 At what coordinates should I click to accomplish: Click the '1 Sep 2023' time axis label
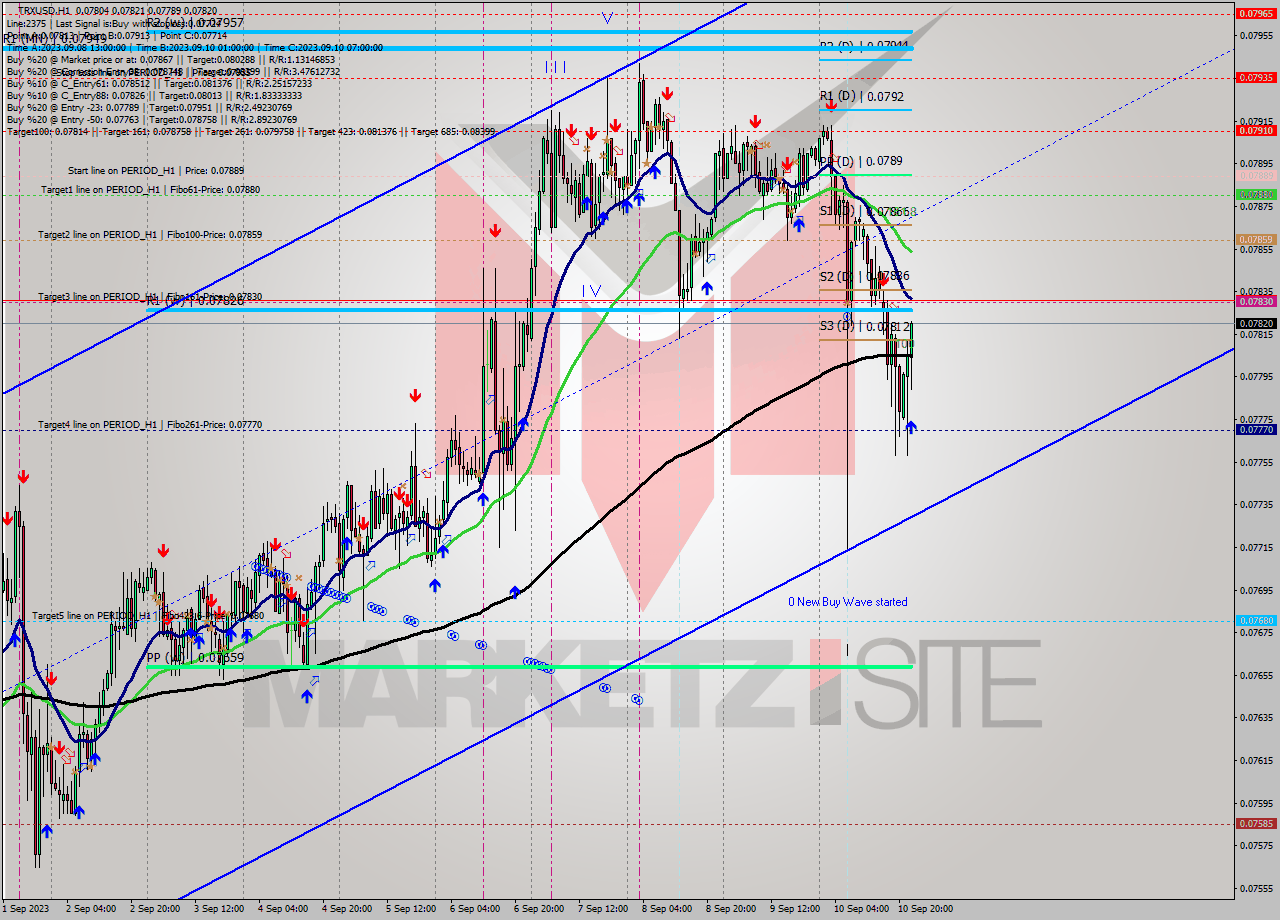tap(25, 909)
